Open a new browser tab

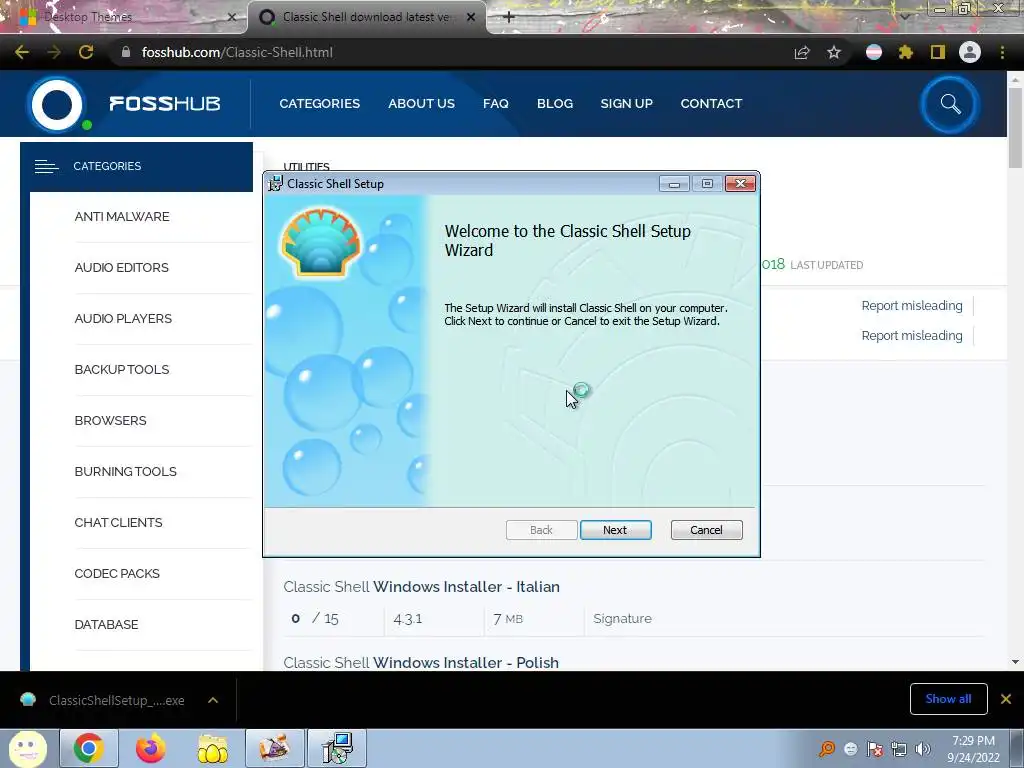tap(509, 17)
